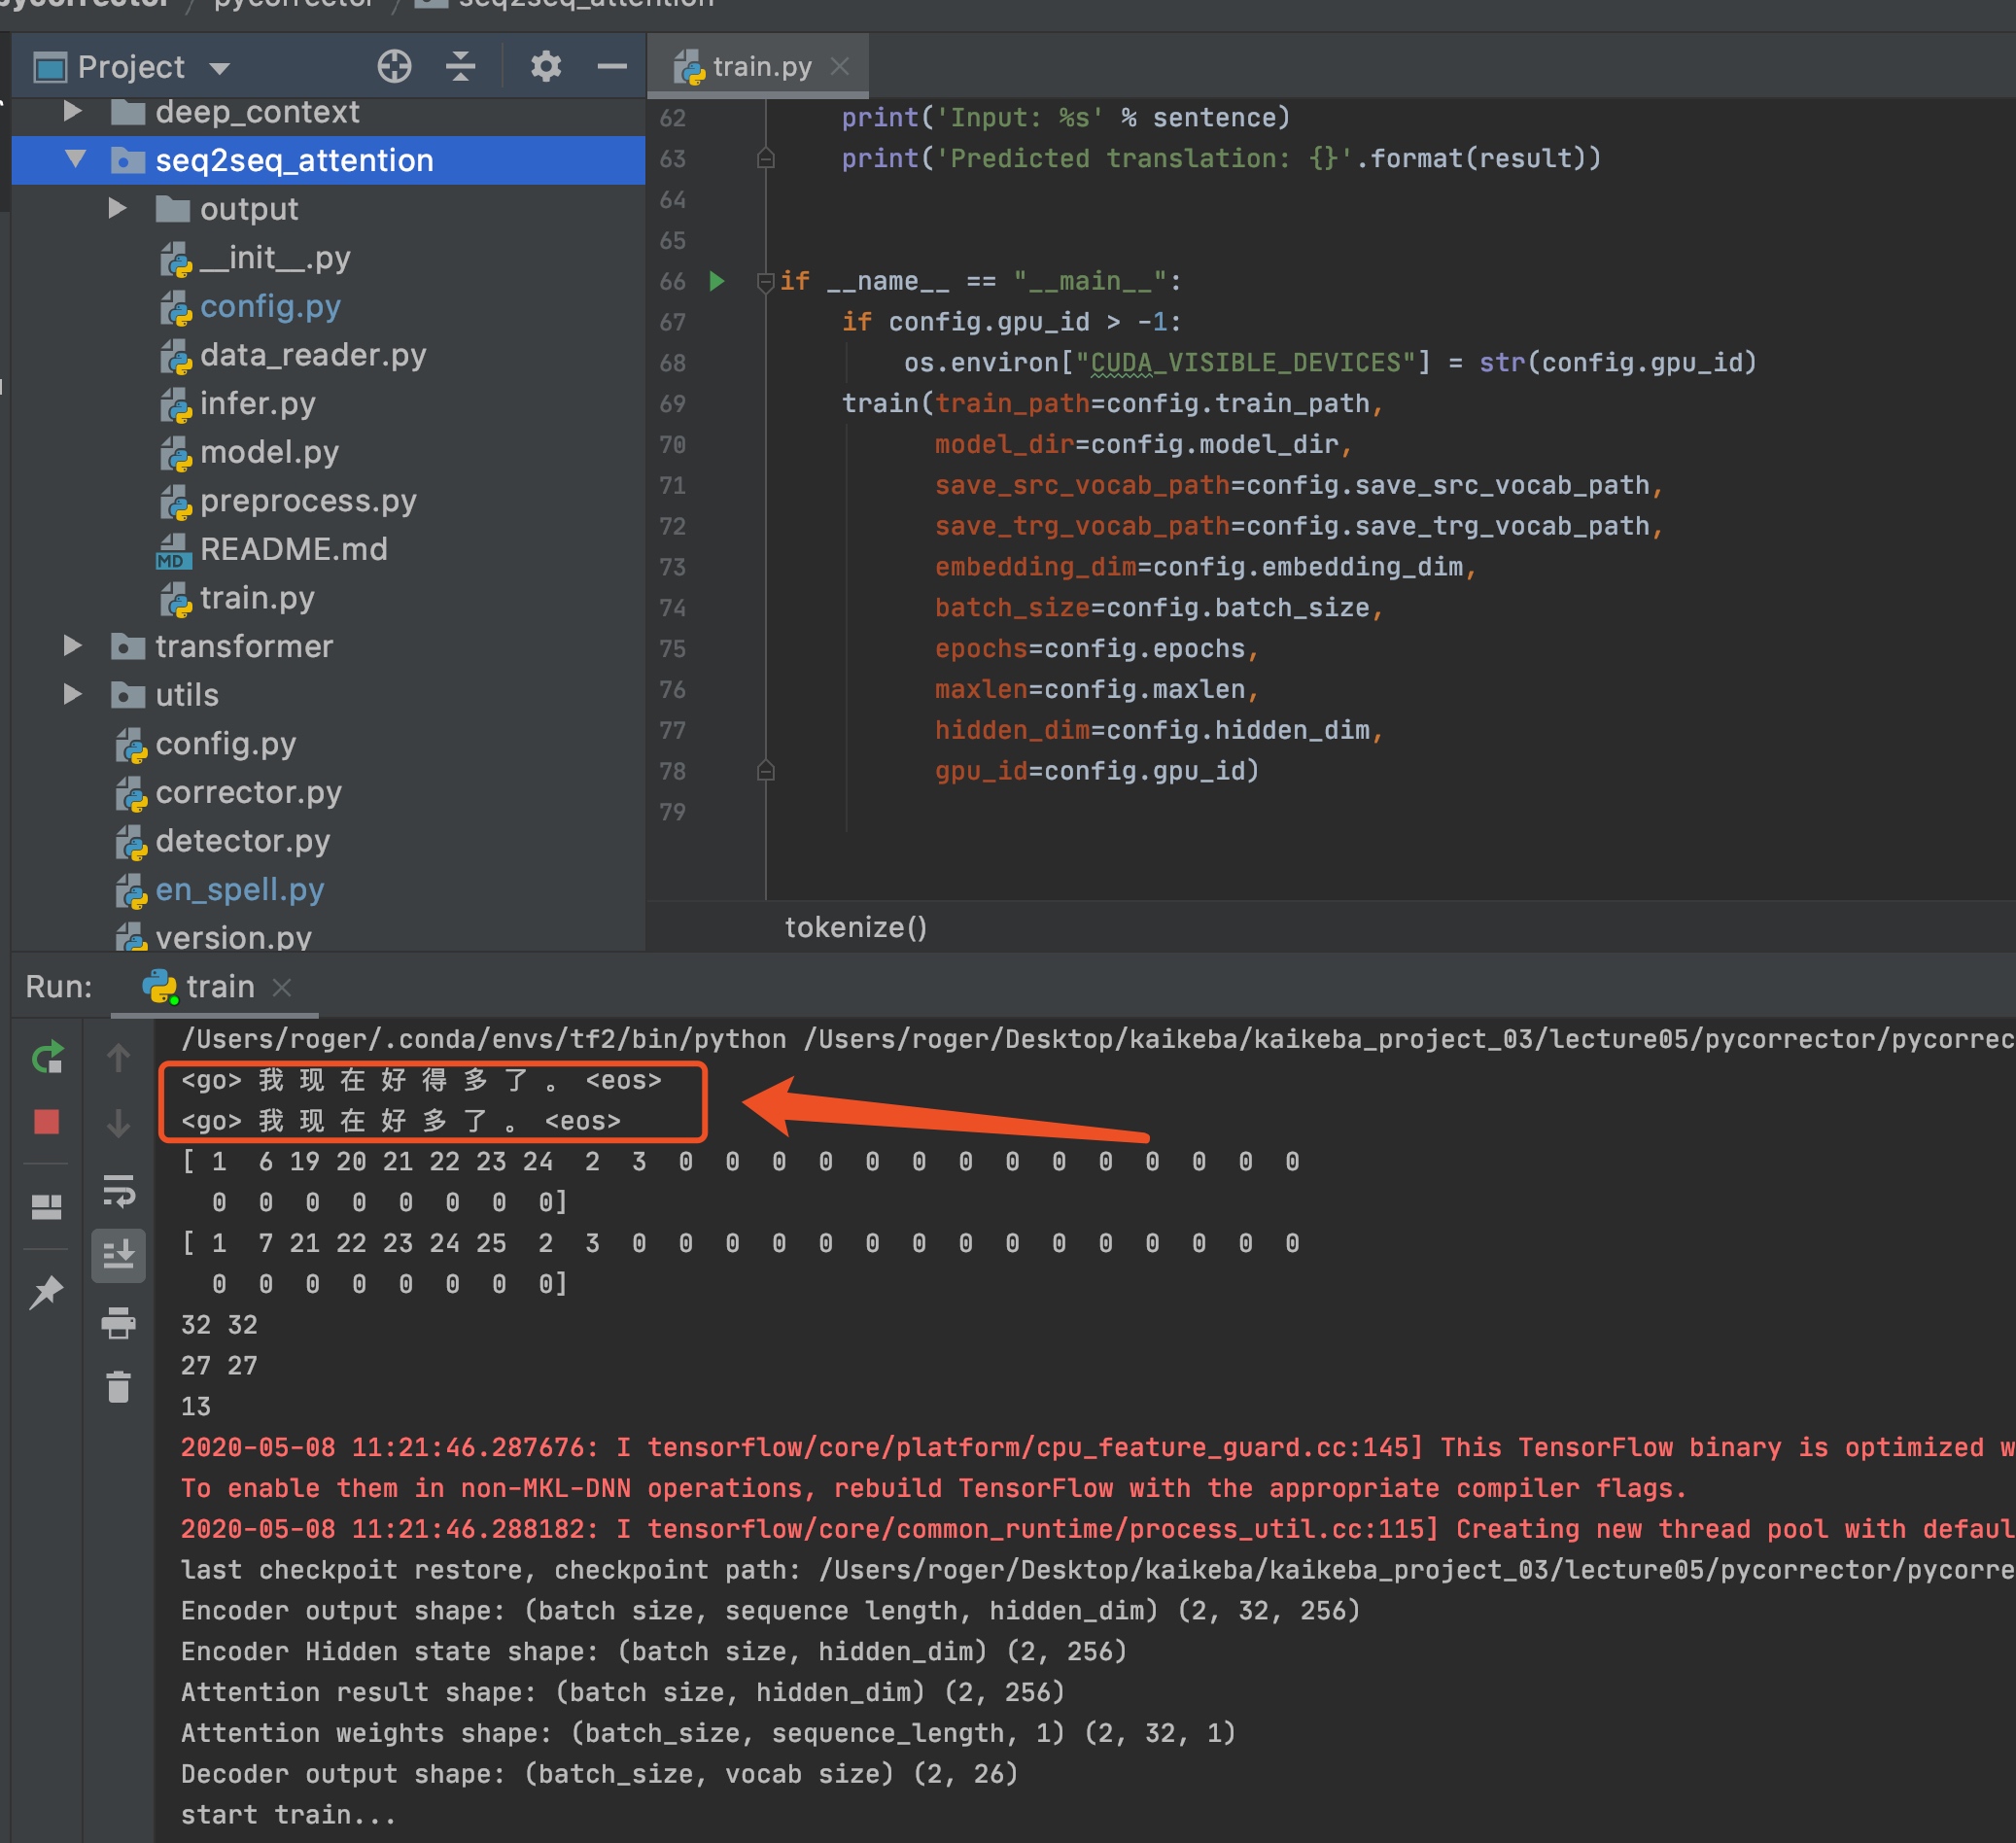
Task: Toggle scroll to end of console
Action: pos(118,1255)
